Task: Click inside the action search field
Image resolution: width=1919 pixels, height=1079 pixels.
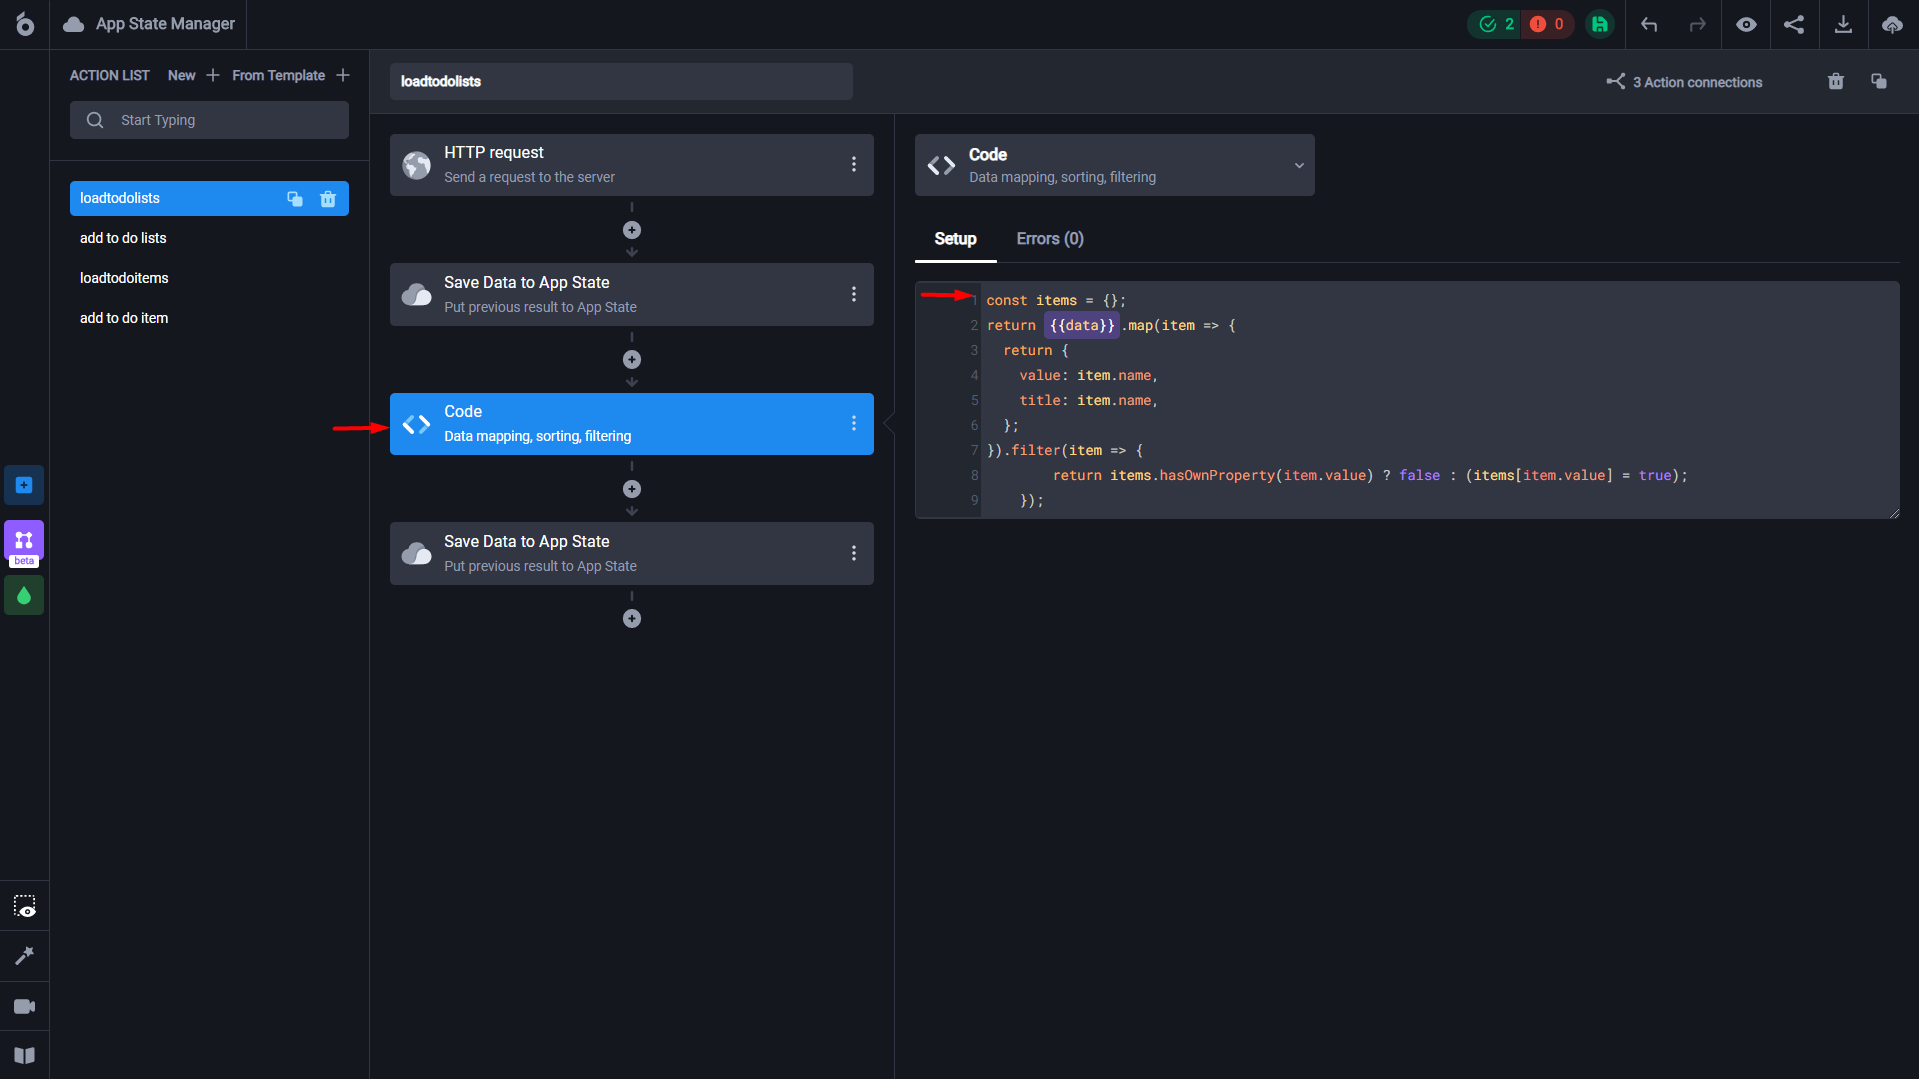Action: coord(209,119)
